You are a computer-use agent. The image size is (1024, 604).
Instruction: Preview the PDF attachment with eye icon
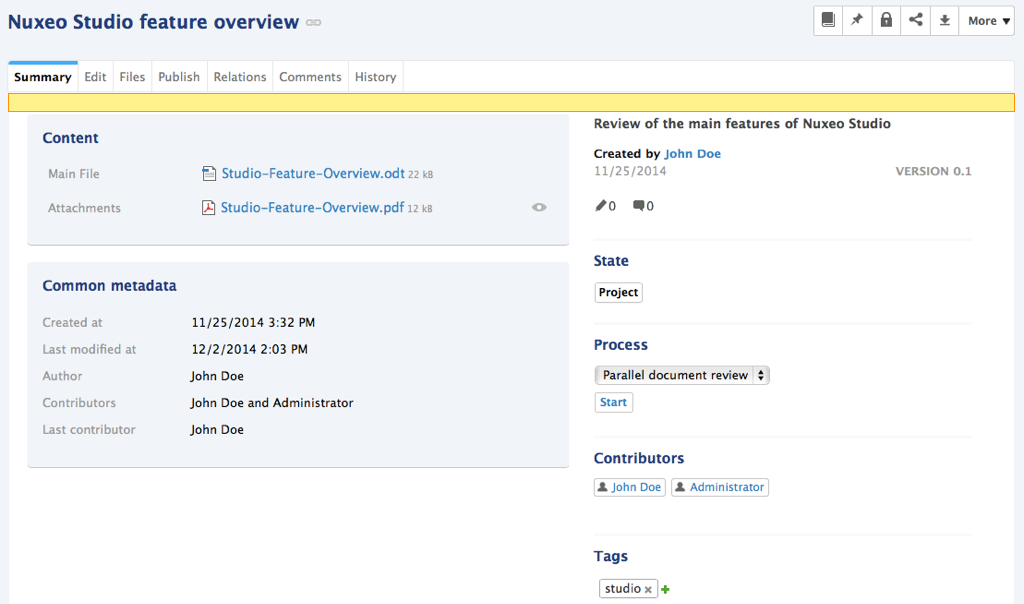[x=539, y=208]
